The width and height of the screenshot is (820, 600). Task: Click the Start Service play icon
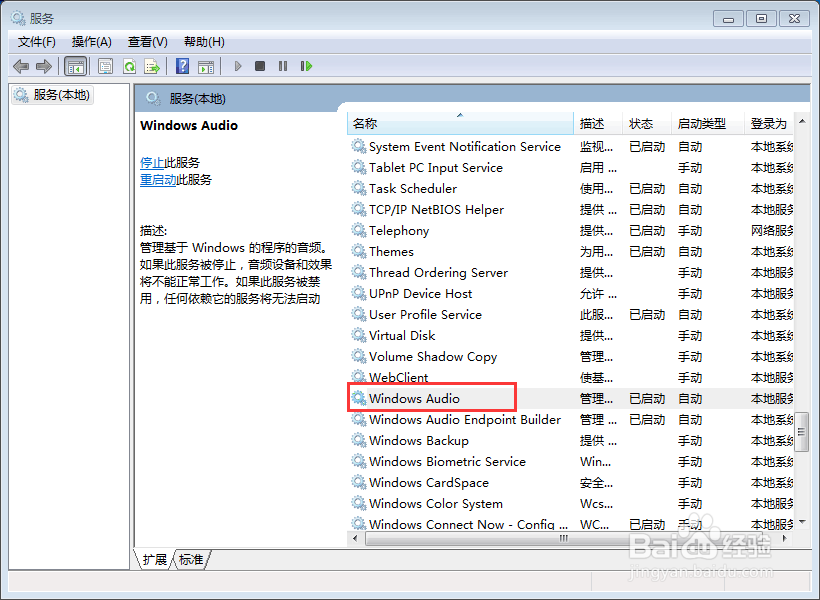coord(238,66)
